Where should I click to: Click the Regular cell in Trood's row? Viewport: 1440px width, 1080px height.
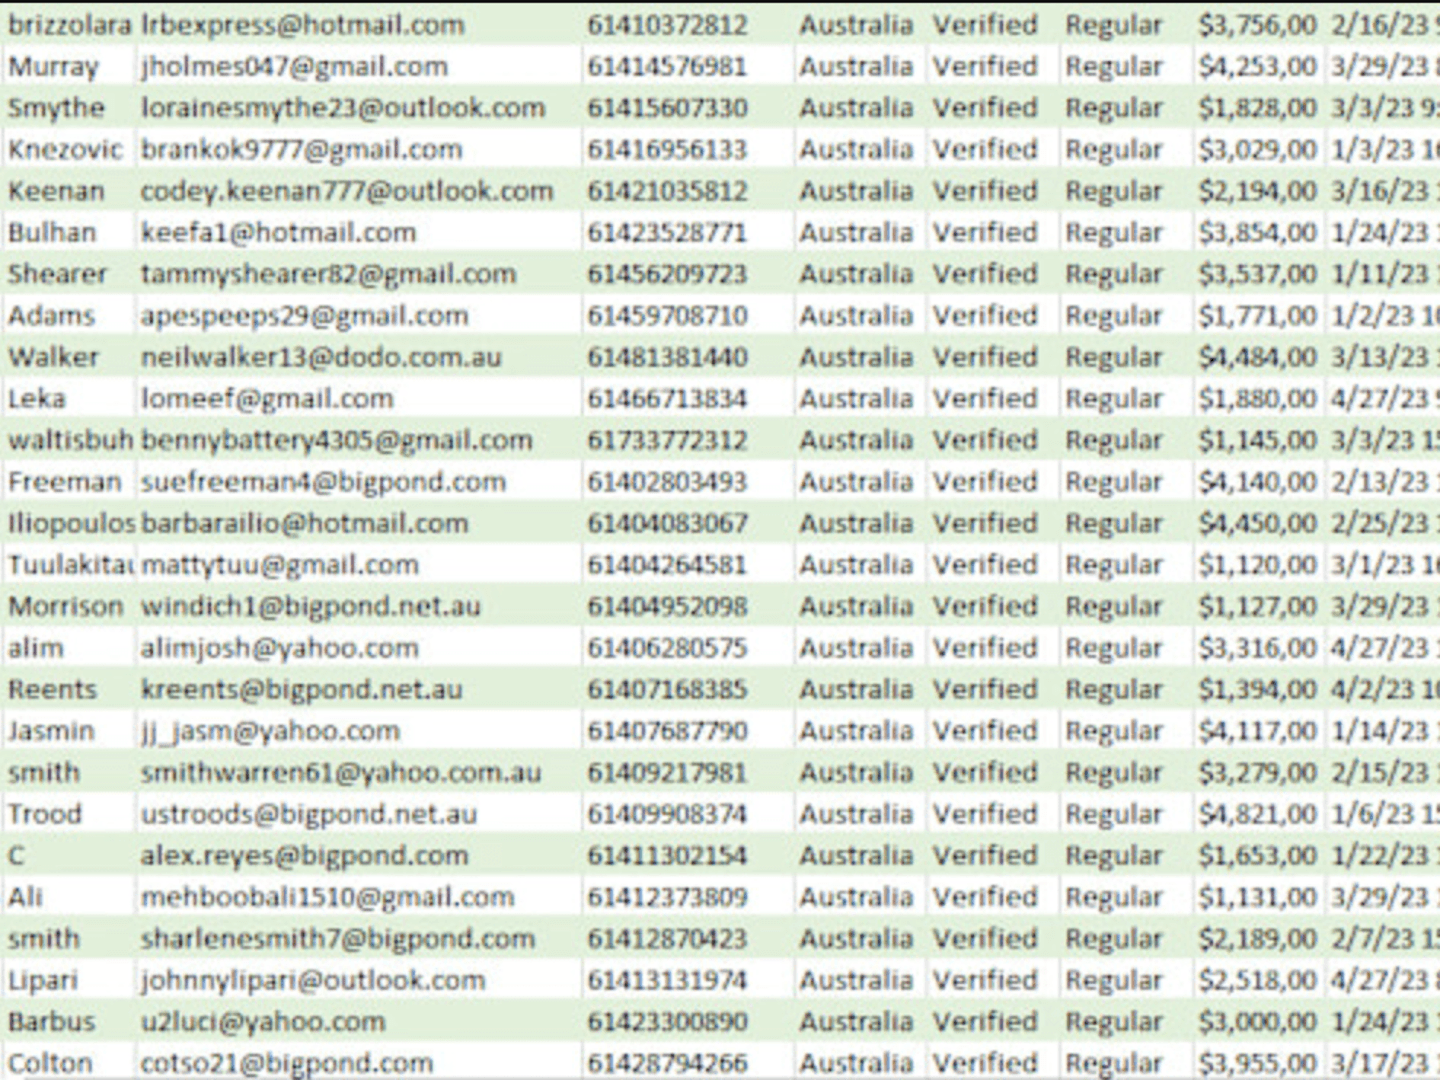[1125, 814]
